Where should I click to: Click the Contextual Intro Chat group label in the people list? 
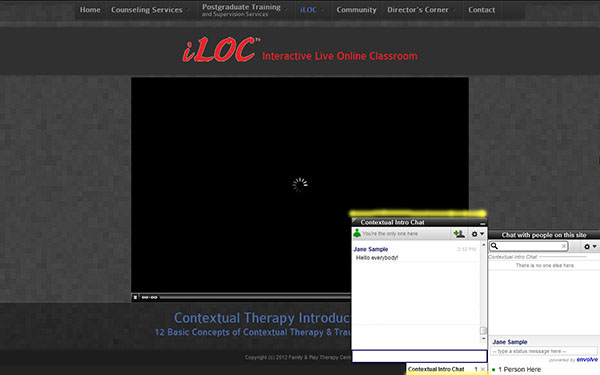513,257
